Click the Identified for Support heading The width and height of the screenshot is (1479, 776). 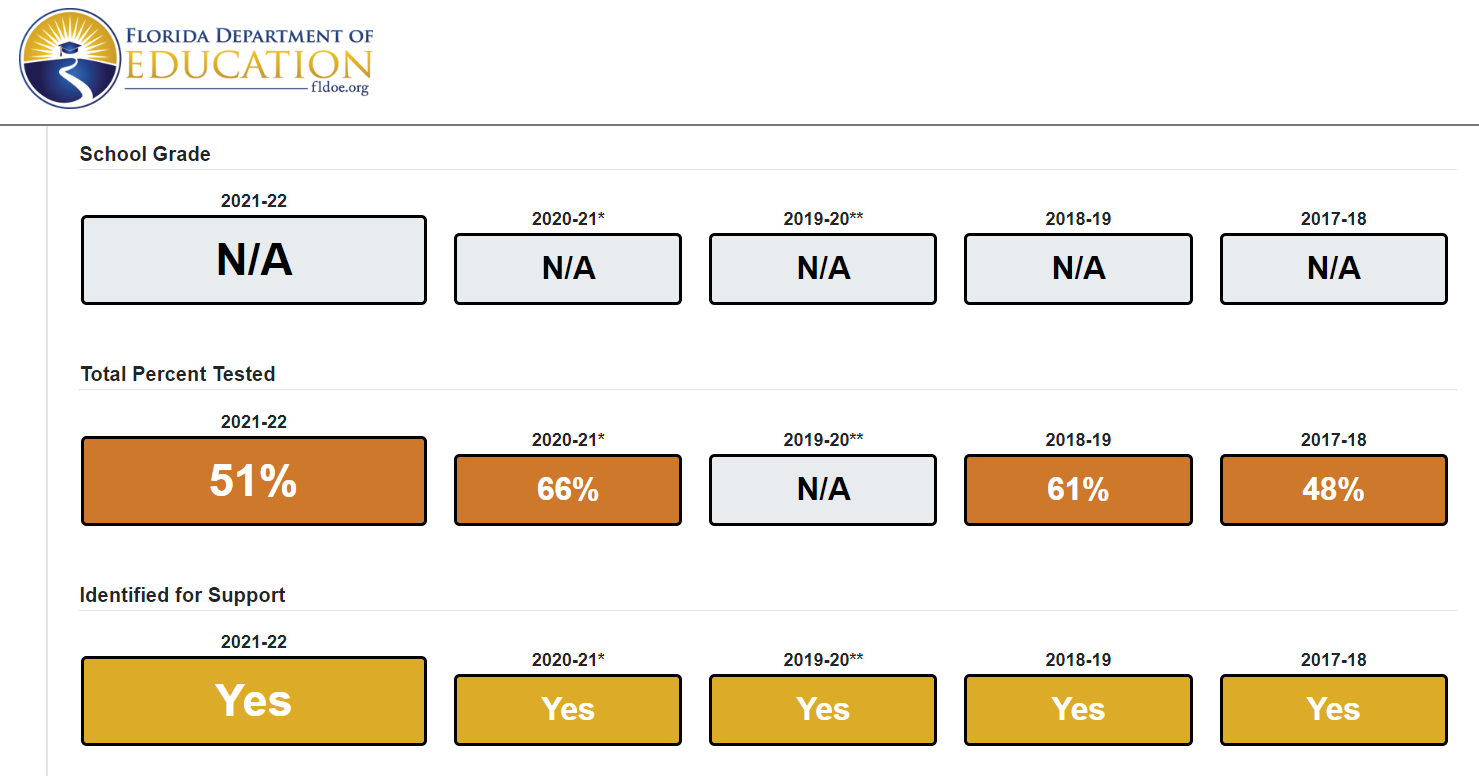pyautogui.click(x=183, y=595)
